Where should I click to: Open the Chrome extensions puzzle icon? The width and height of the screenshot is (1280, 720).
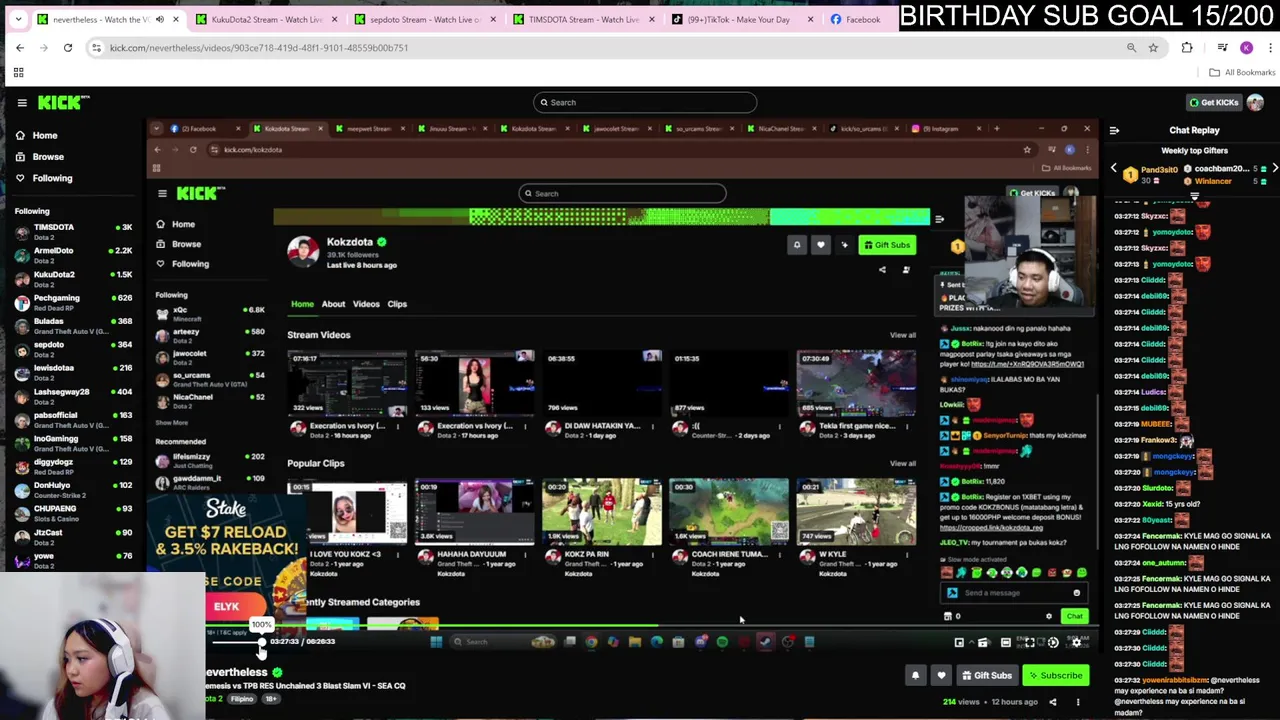(x=1187, y=48)
